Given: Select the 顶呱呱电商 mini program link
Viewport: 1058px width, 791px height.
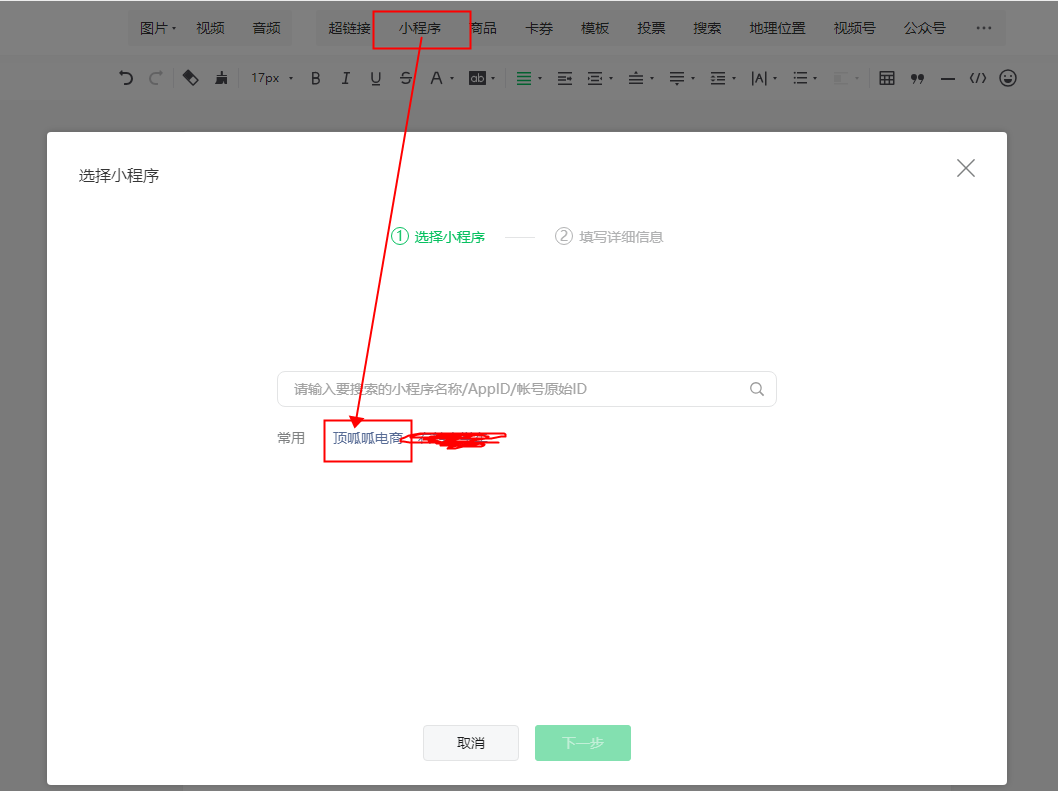Looking at the screenshot, I should pyautogui.click(x=368, y=439).
